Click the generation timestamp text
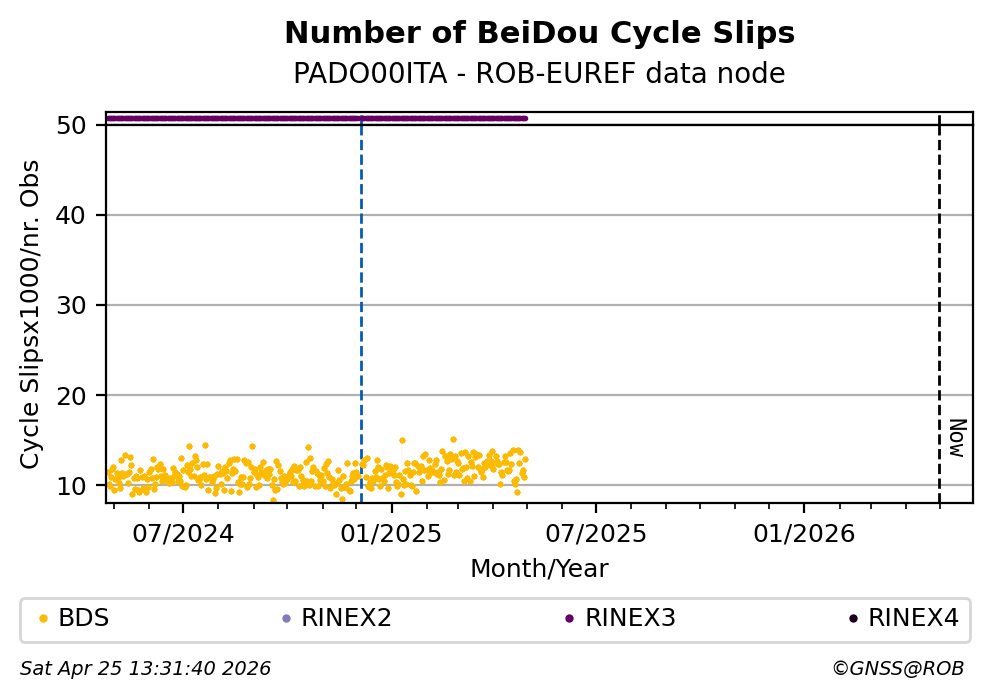The width and height of the screenshot is (993, 699). (x=146, y=668)
